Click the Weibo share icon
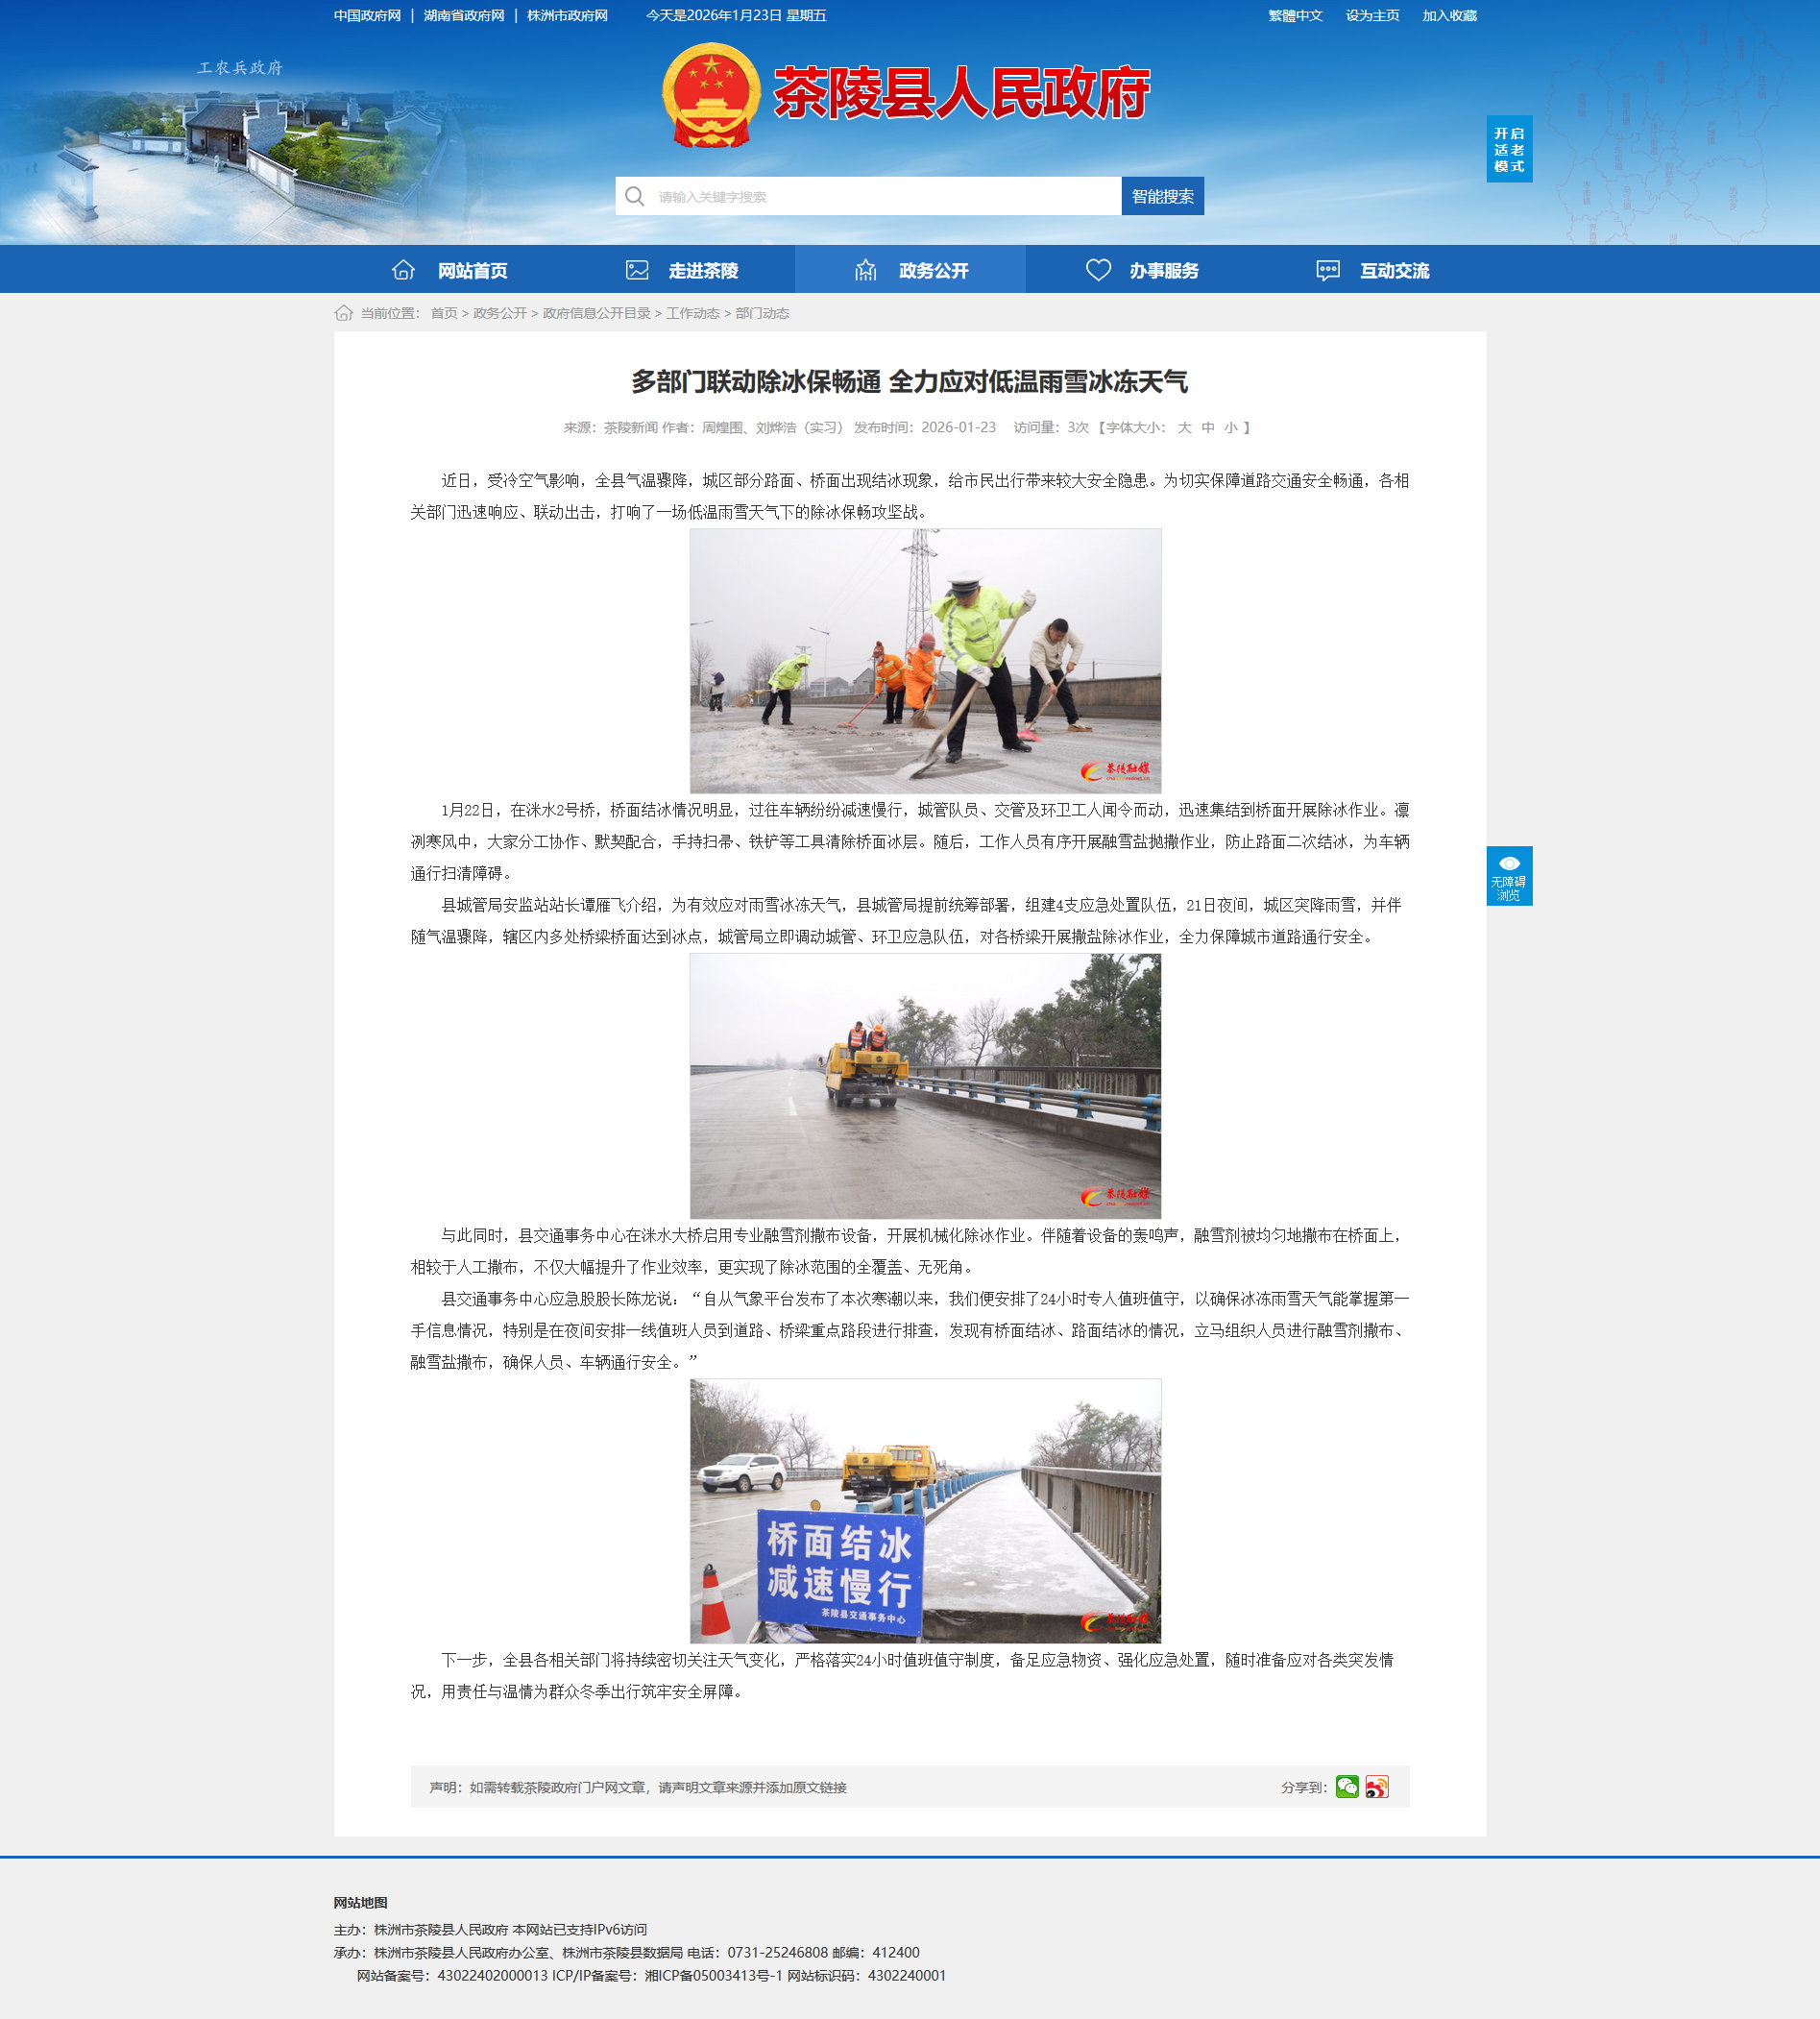The image size is (1820, 2019). coord(1377,1786)
